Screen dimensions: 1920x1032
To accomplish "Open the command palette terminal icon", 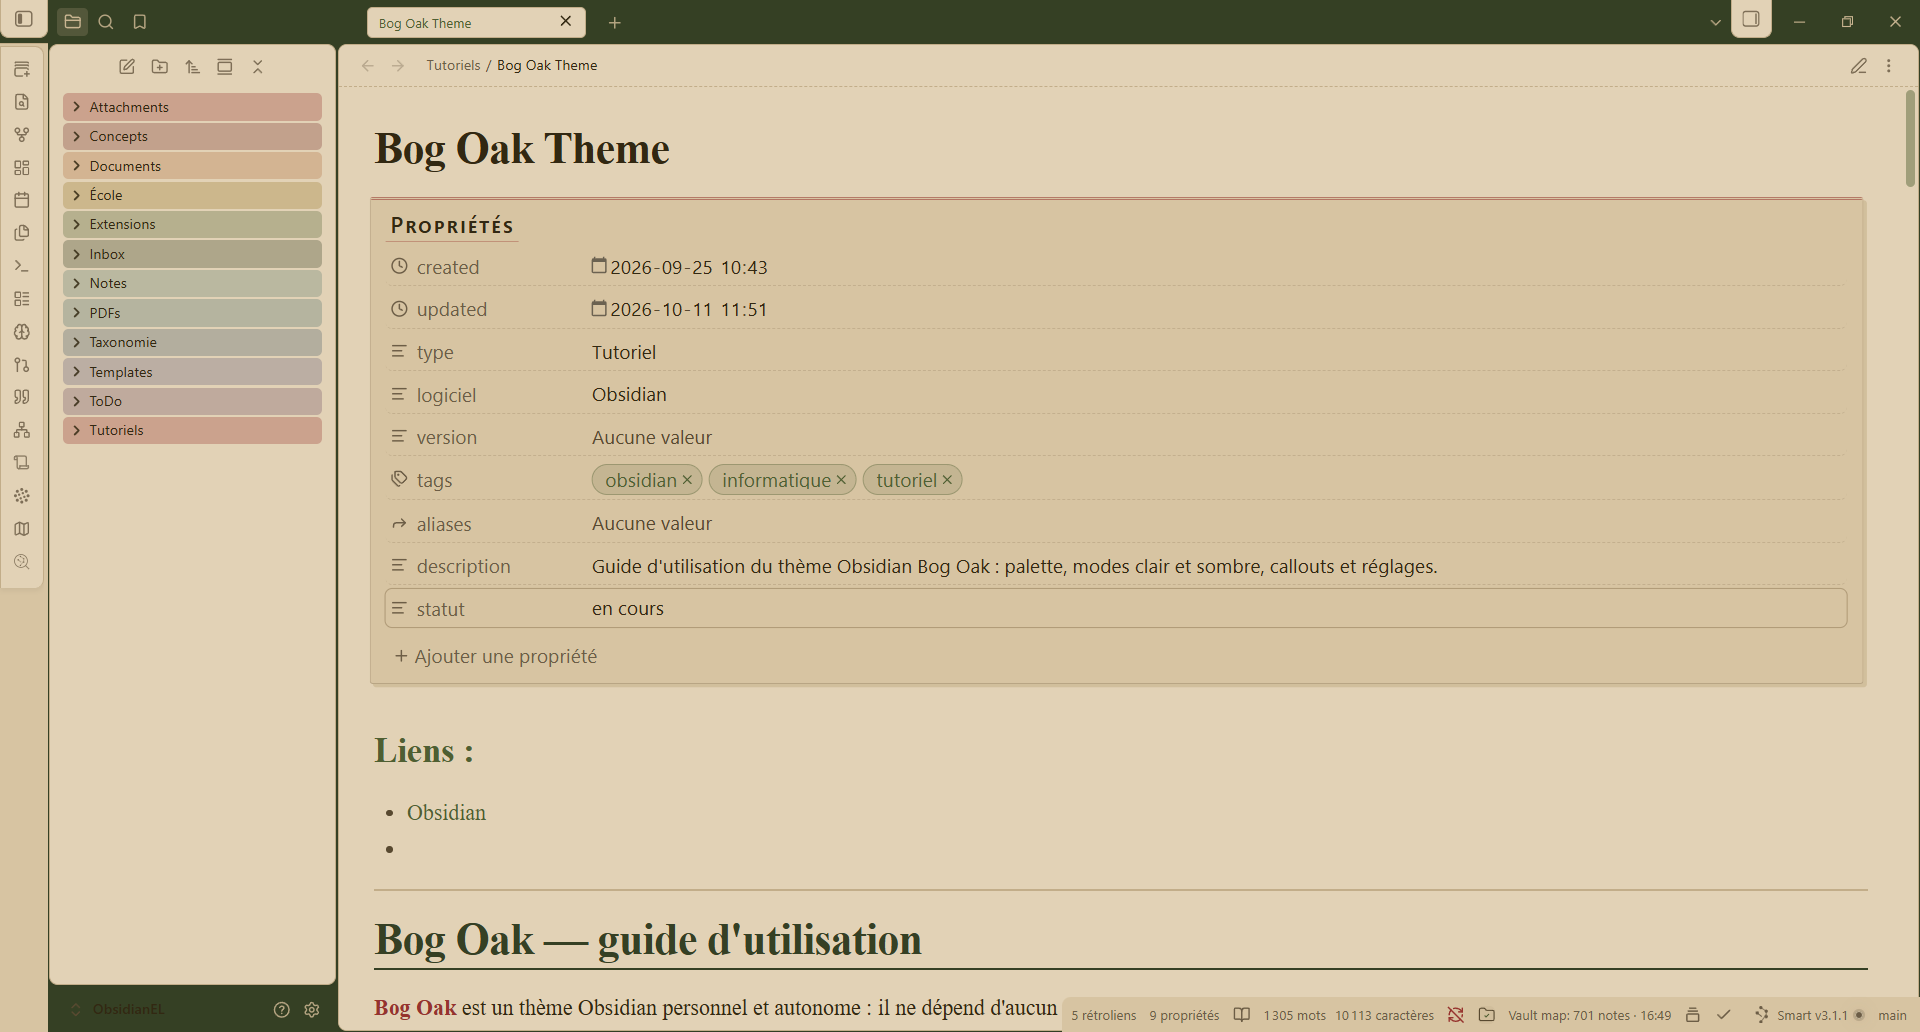I will [22, 266].
